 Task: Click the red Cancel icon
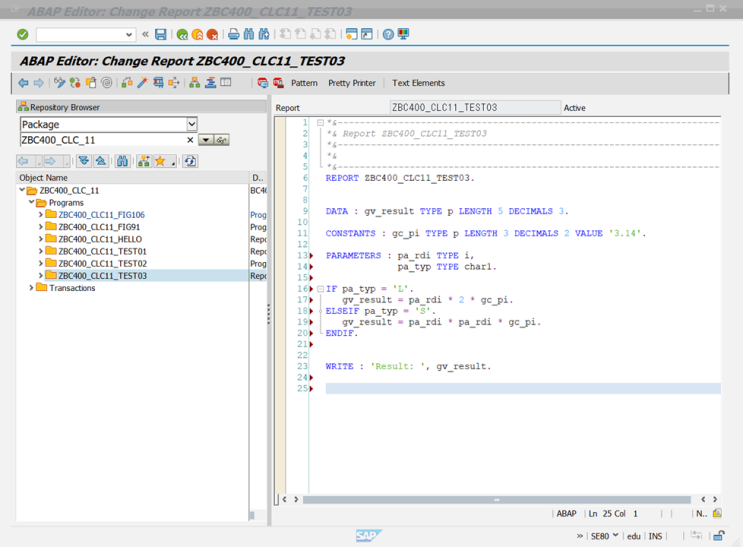[212, 34]
